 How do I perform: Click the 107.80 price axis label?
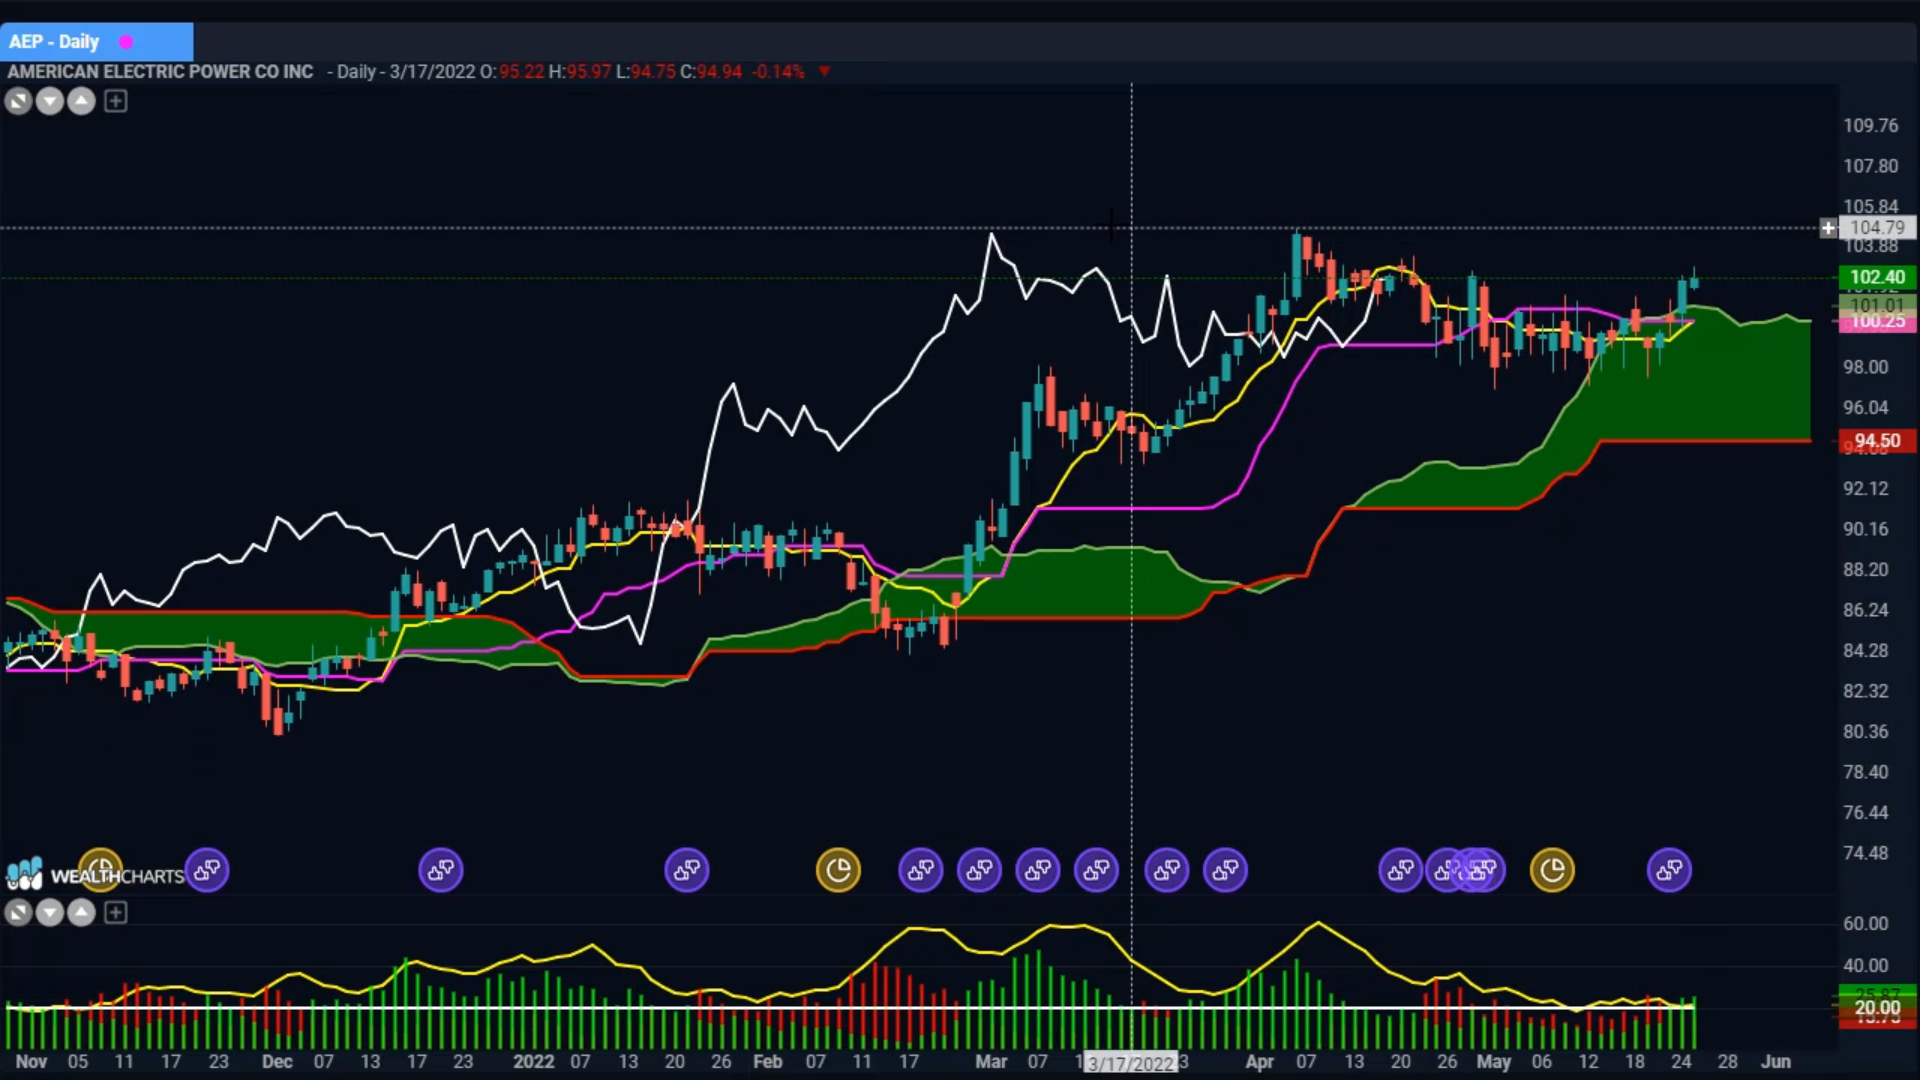(x=1871, y=166)
